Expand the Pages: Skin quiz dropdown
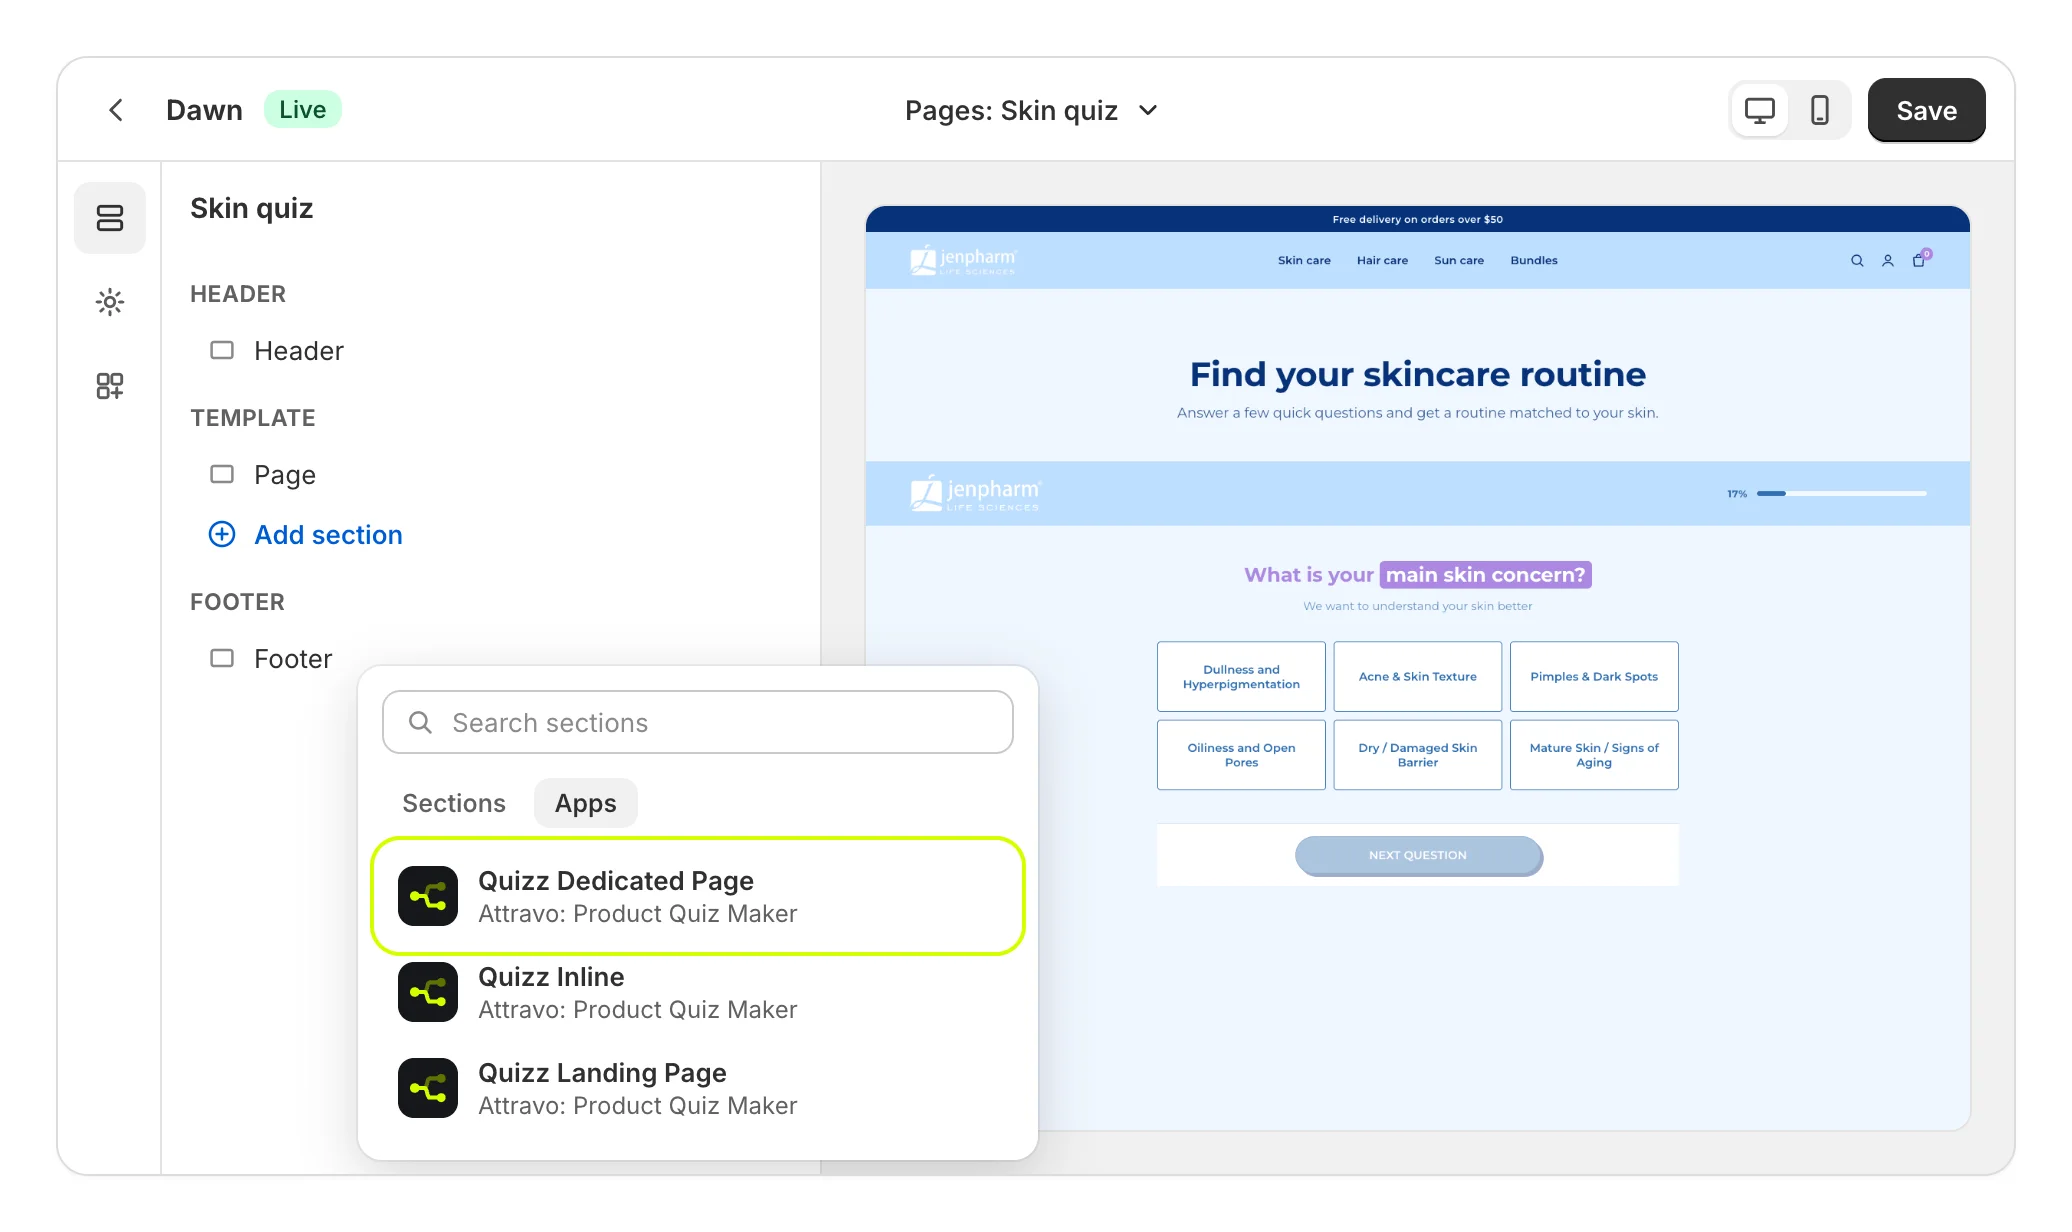The width and height of the screenshot is (2072, 1232). pyautogui.click(x=1031, y=110)
